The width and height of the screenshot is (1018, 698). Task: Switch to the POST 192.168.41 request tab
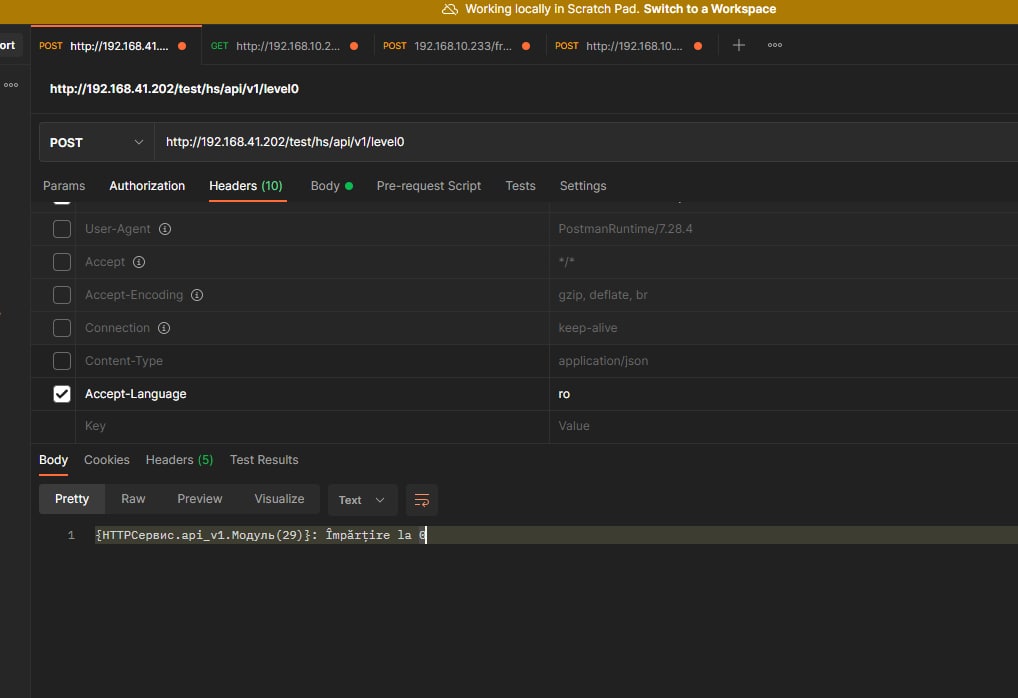[116, 45]
